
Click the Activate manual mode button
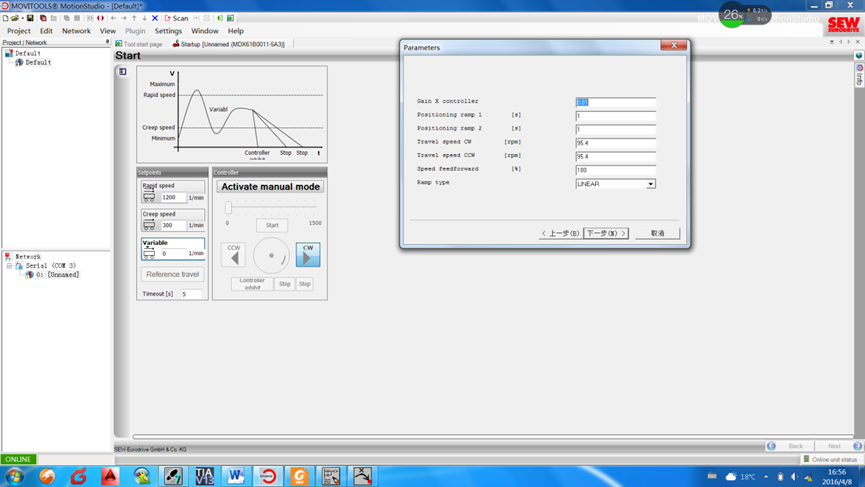tap(270, 187)
